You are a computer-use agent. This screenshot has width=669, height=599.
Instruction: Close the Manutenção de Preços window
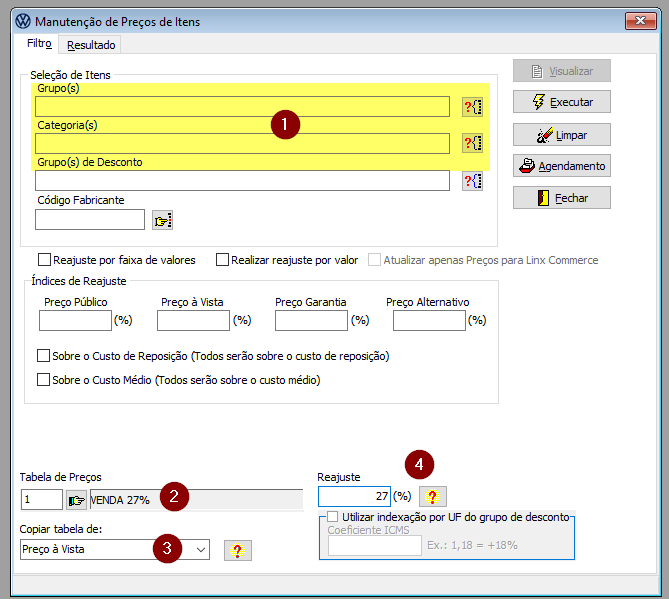pos(640,20)
